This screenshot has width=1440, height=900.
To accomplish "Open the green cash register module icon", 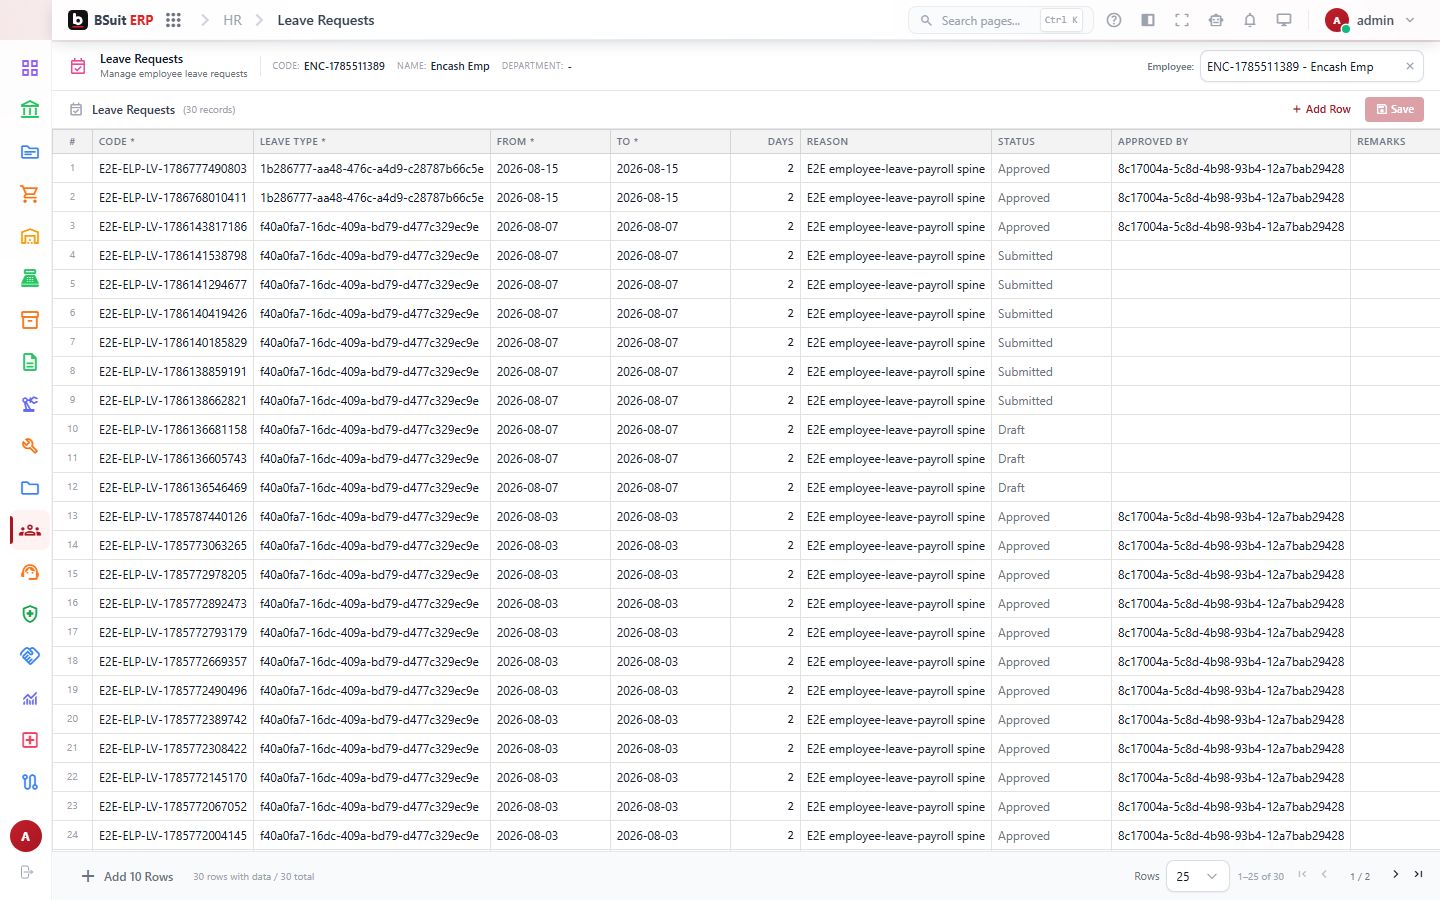I will [30, 278].
